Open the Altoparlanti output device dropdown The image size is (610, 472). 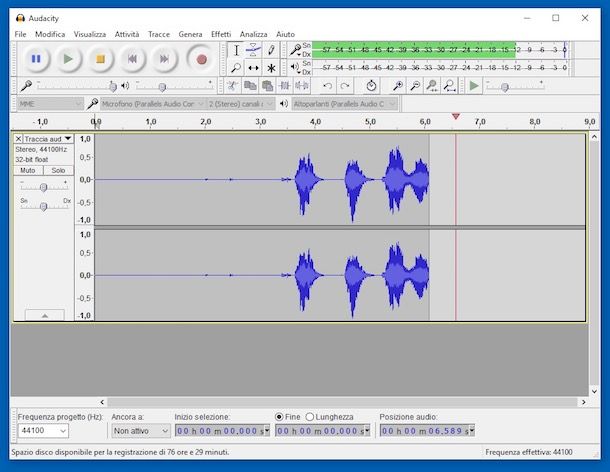click(344, 104)
